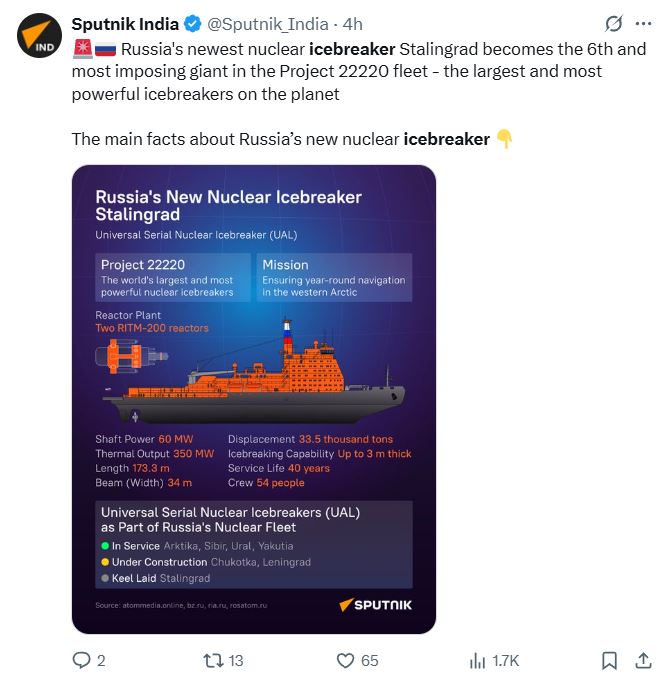665x684 pixels.
Task: Open the view analytics bar-chart icon
Action: (x=478, y=660)
